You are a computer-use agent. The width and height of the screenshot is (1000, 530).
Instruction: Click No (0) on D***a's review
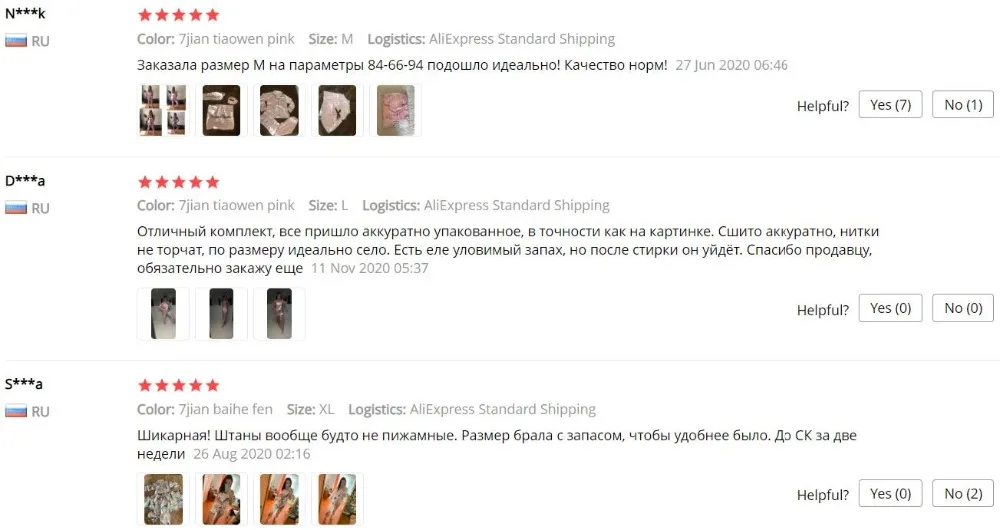pyautogui.click(x=963, y=308)
